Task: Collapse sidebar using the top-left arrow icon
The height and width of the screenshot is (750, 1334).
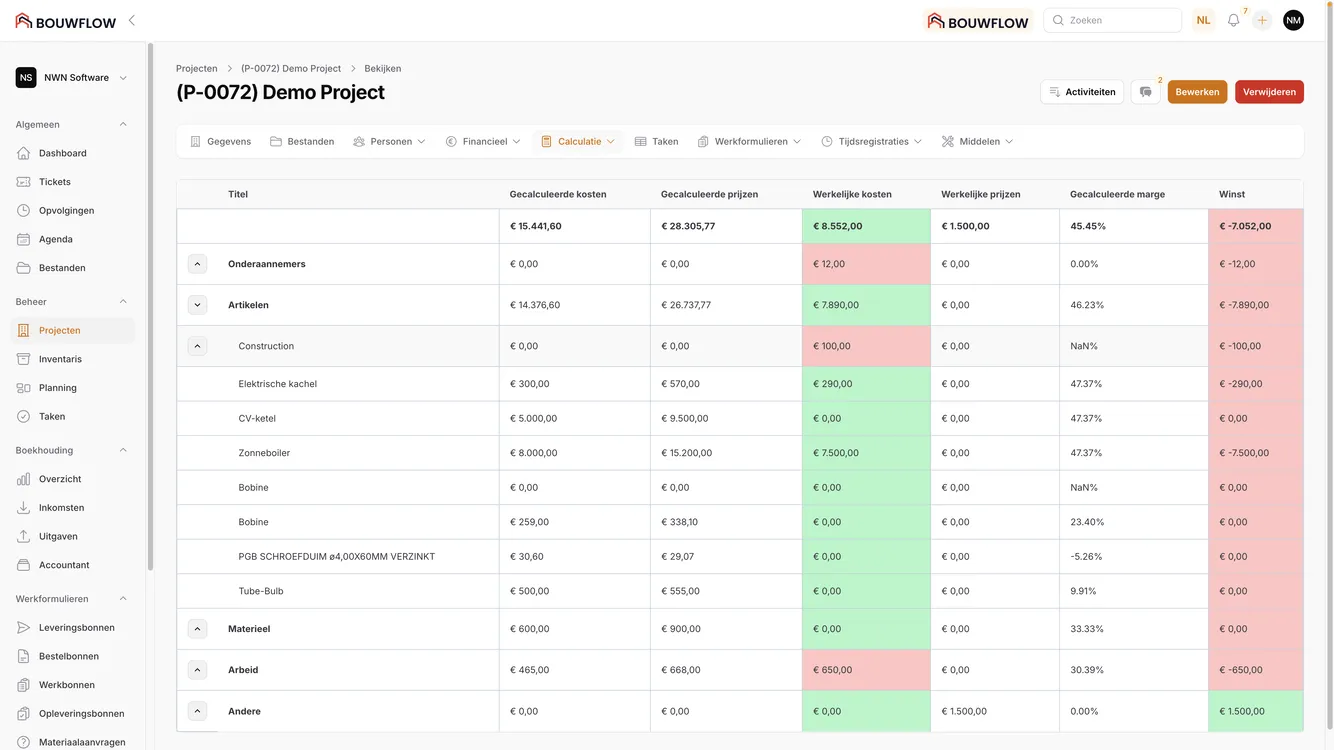Action: pos(132,20)
